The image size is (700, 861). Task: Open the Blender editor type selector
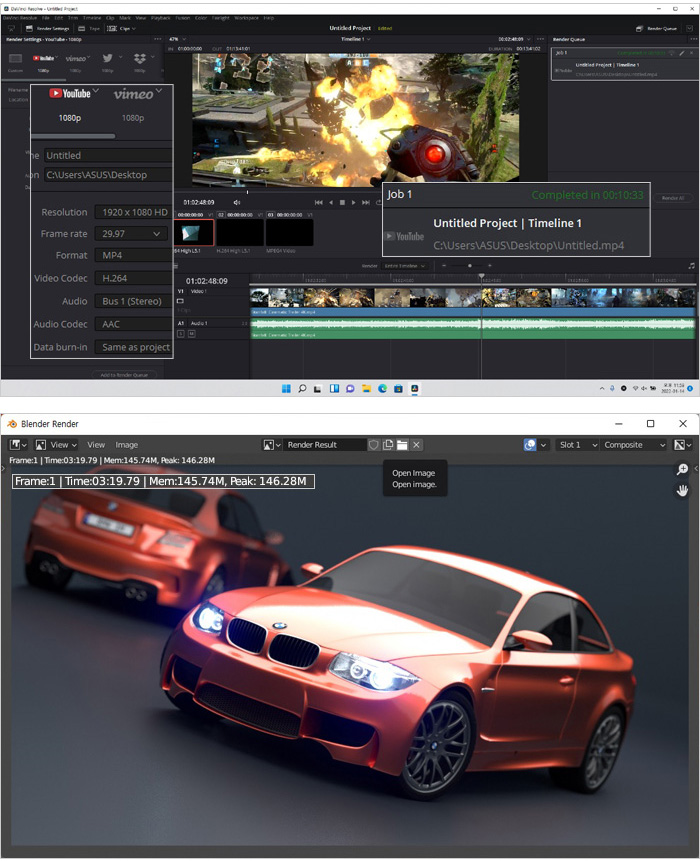pos(19,445)
